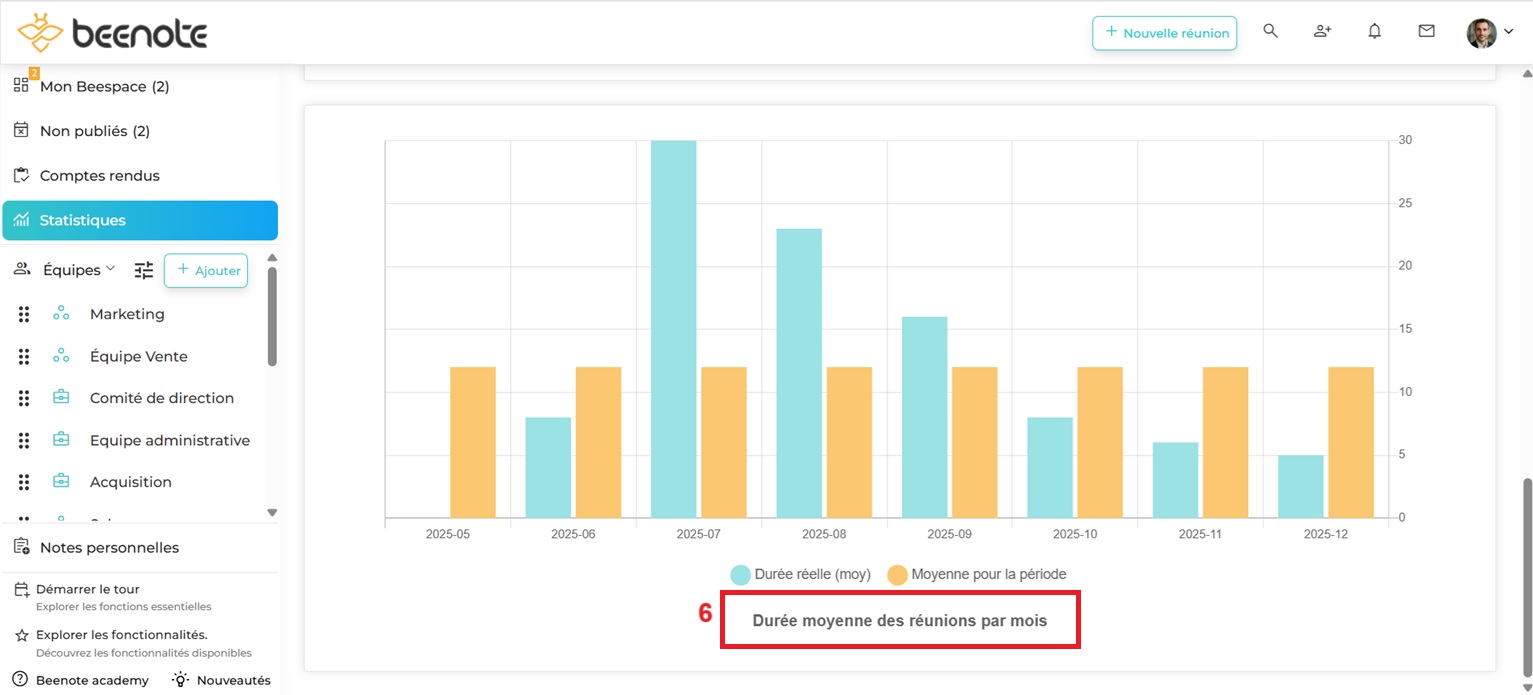Click the Notes personnelles icon
1533x695 pixels.
pyautogui.click(x=20, y=546)
